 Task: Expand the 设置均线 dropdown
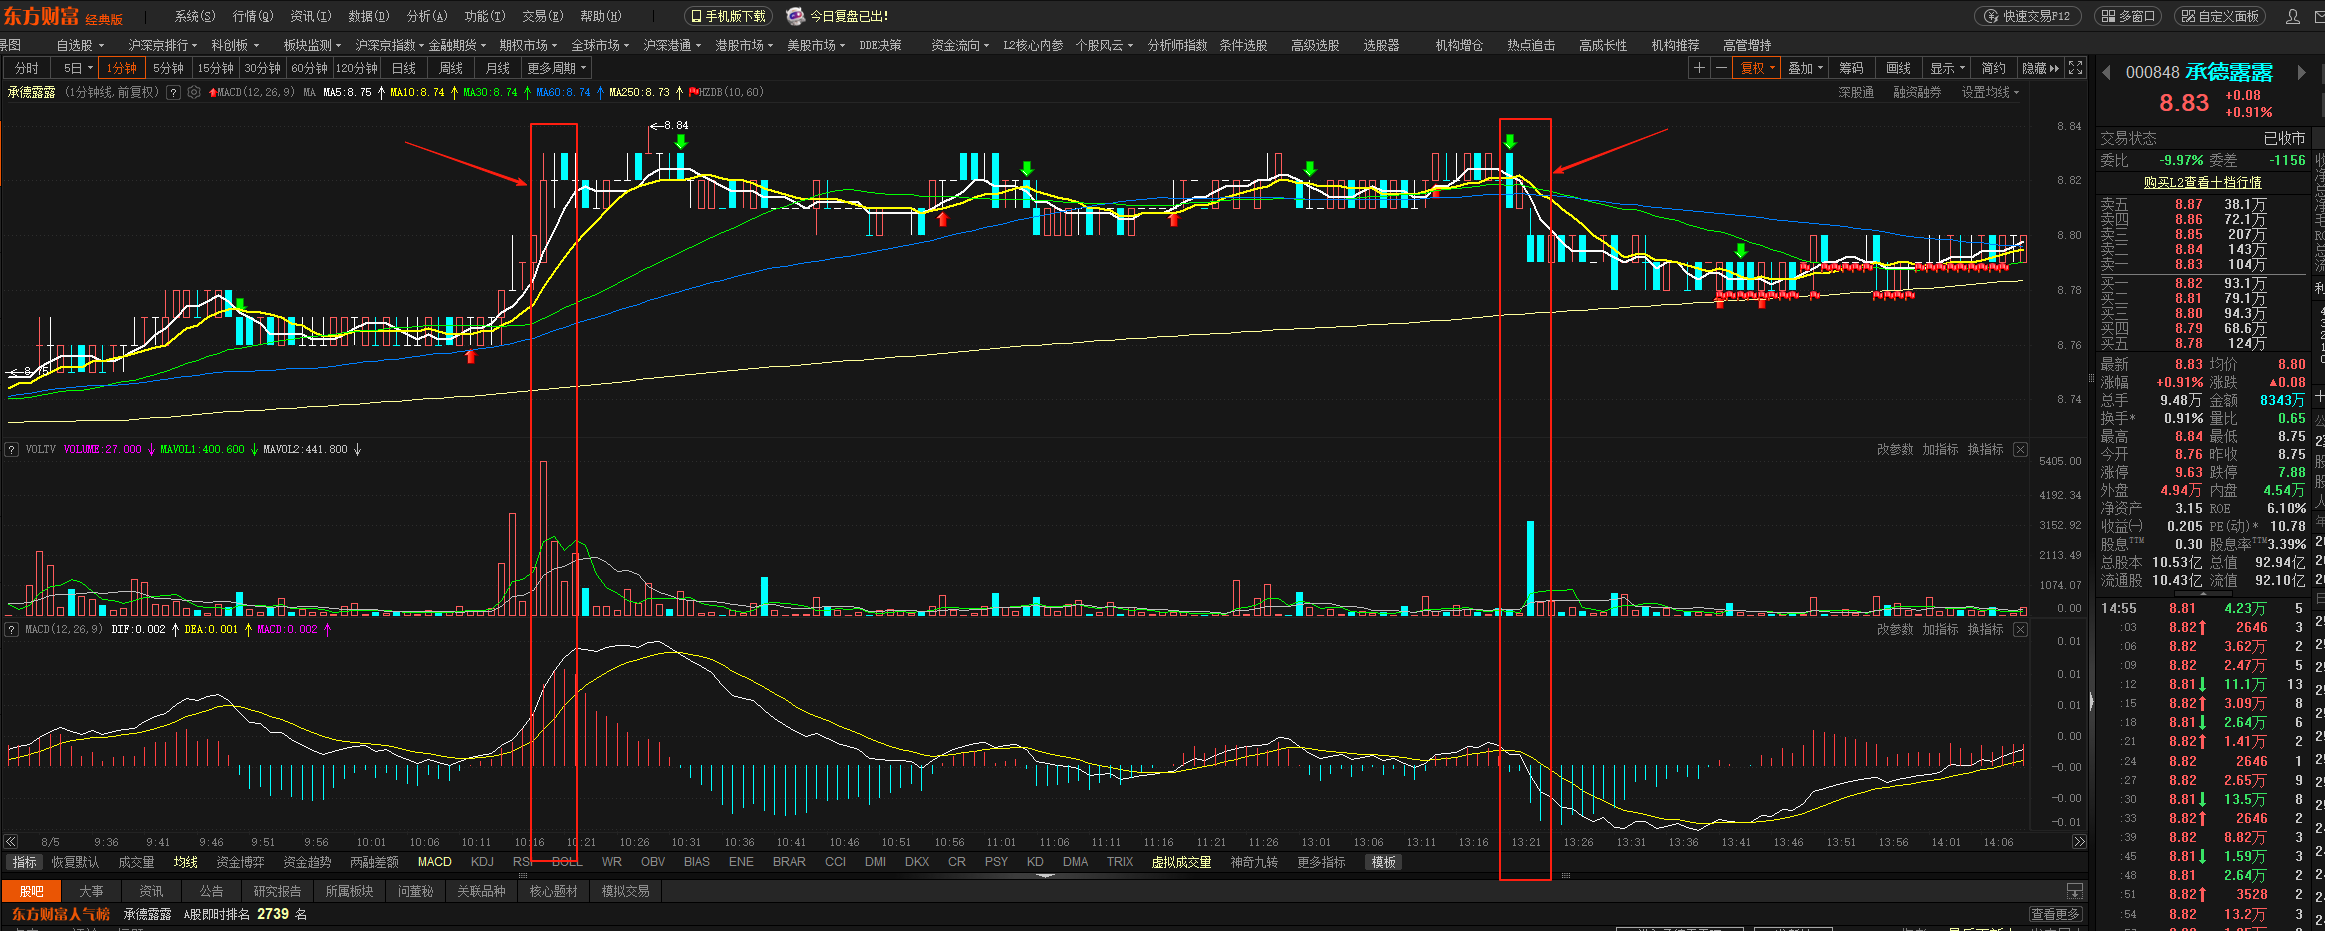(1990, 92)
